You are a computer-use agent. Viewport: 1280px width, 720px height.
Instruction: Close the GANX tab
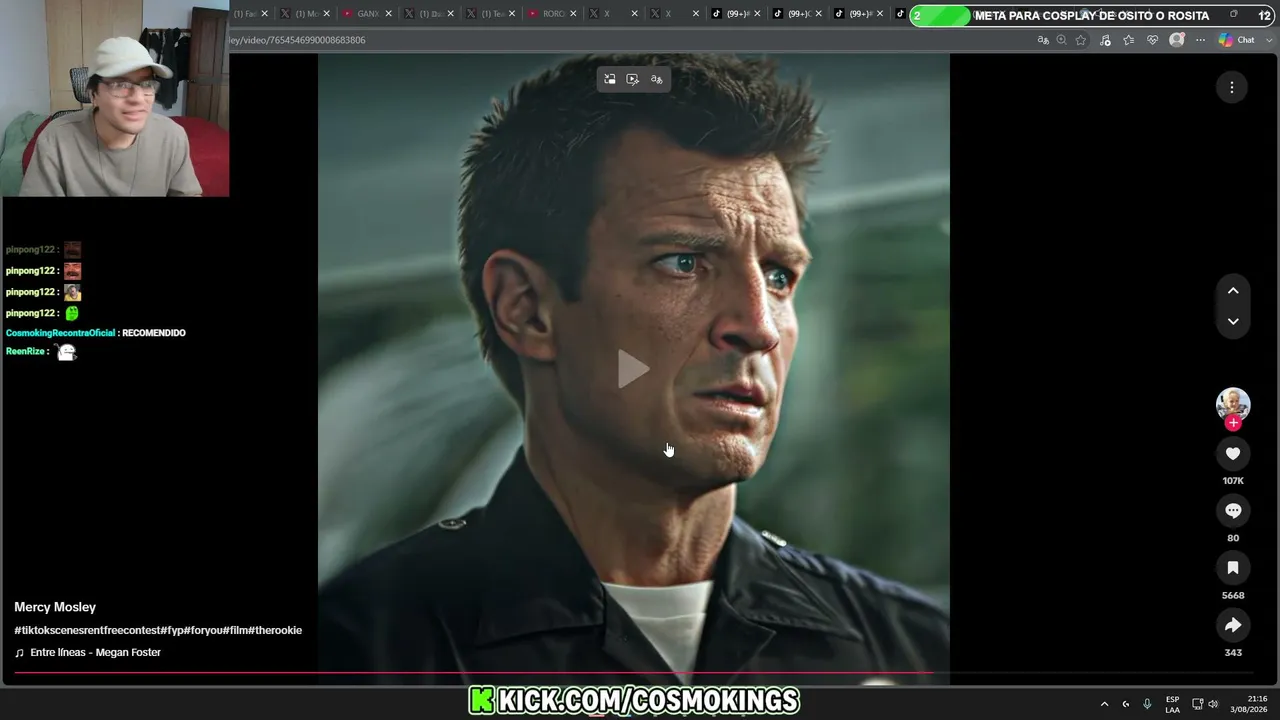389,14
